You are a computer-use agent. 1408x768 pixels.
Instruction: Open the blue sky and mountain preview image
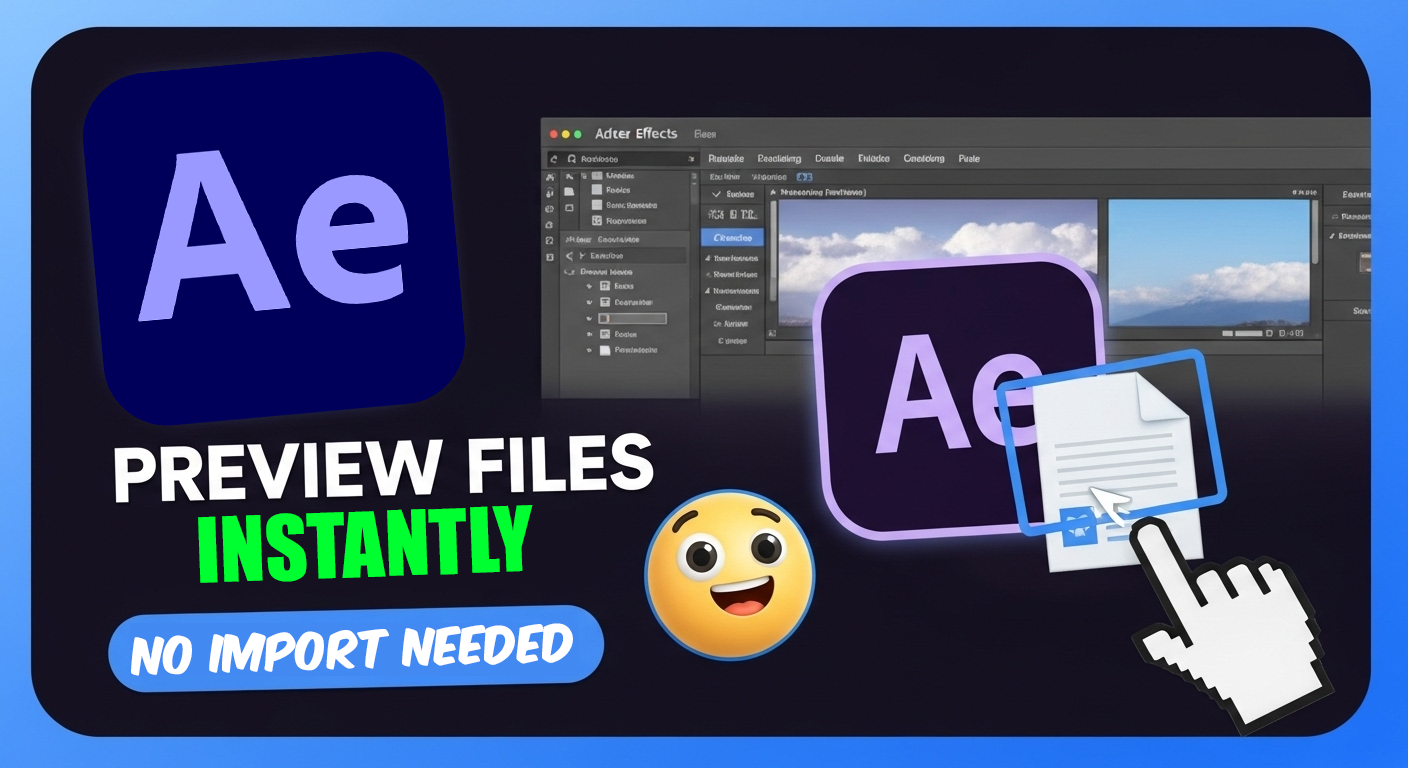click(x=1207, y=262)
